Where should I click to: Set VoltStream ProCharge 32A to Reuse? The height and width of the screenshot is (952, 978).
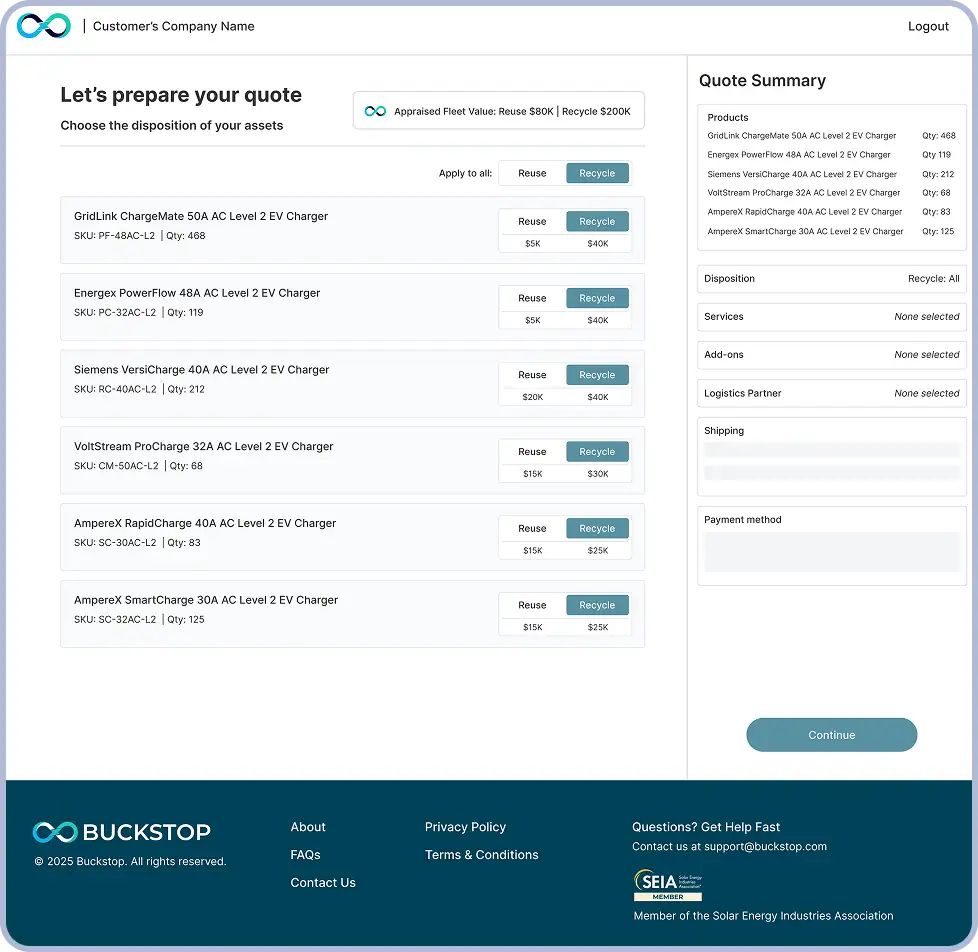click(532, 452)
